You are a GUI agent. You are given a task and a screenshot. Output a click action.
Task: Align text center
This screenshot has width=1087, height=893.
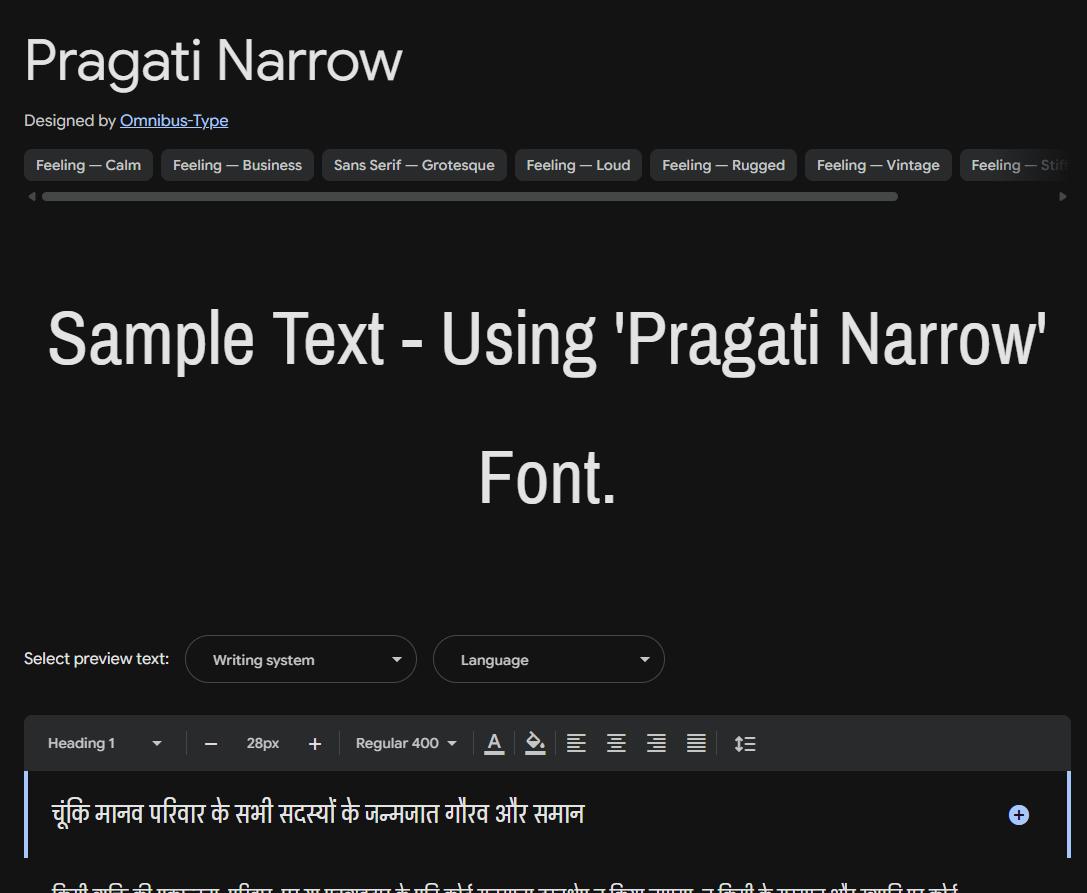[x=616, y=743]
